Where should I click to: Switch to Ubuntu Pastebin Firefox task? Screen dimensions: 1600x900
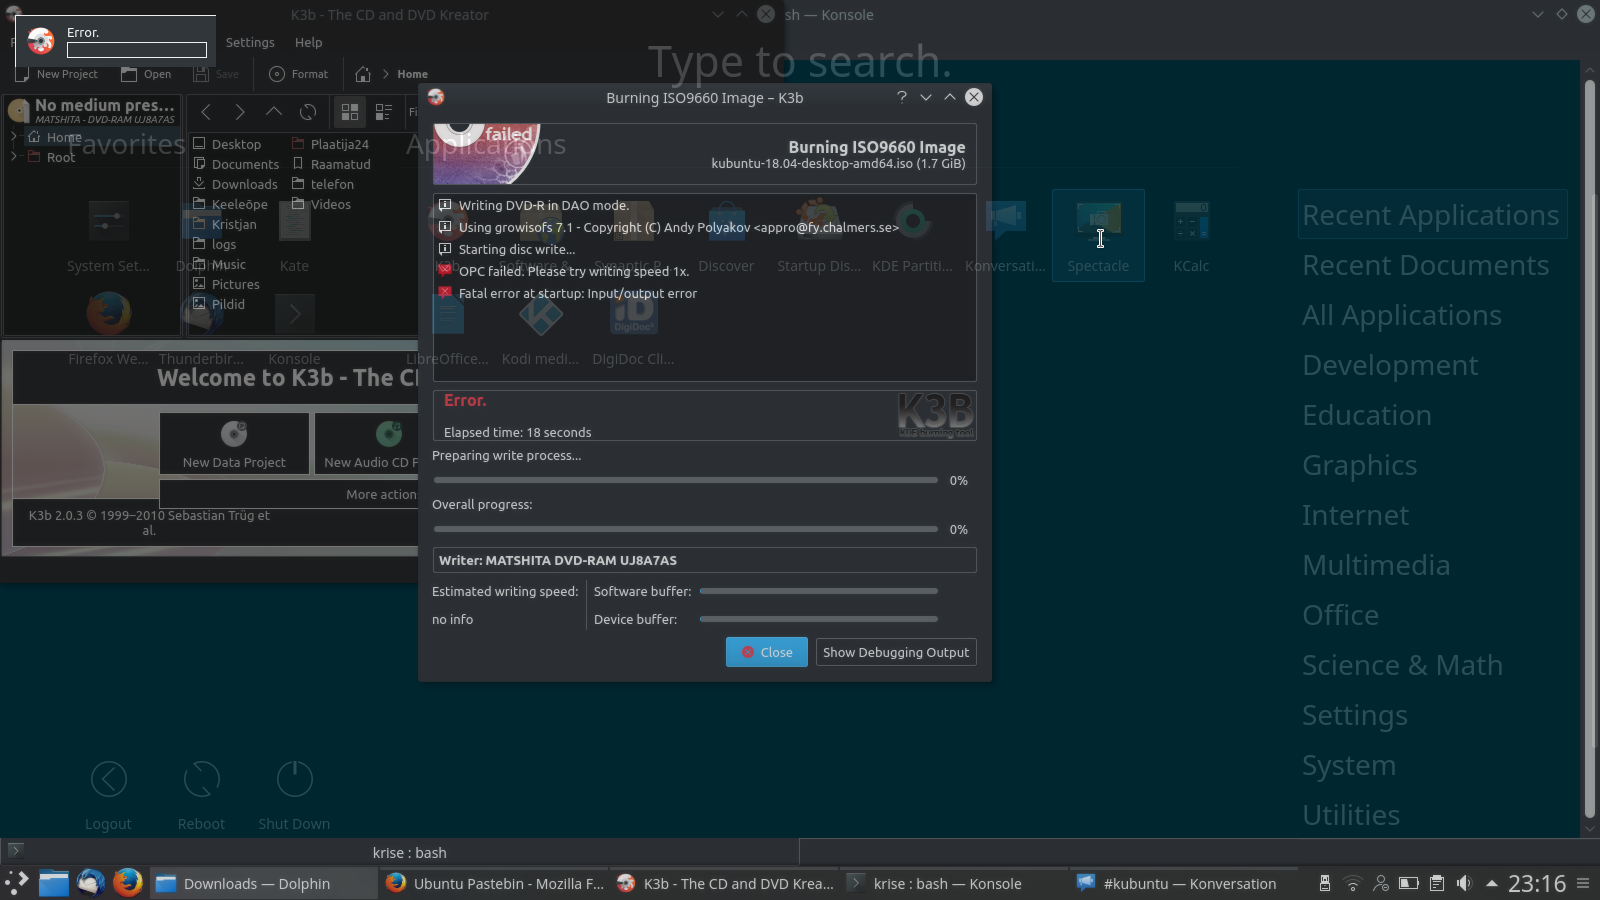495,884
